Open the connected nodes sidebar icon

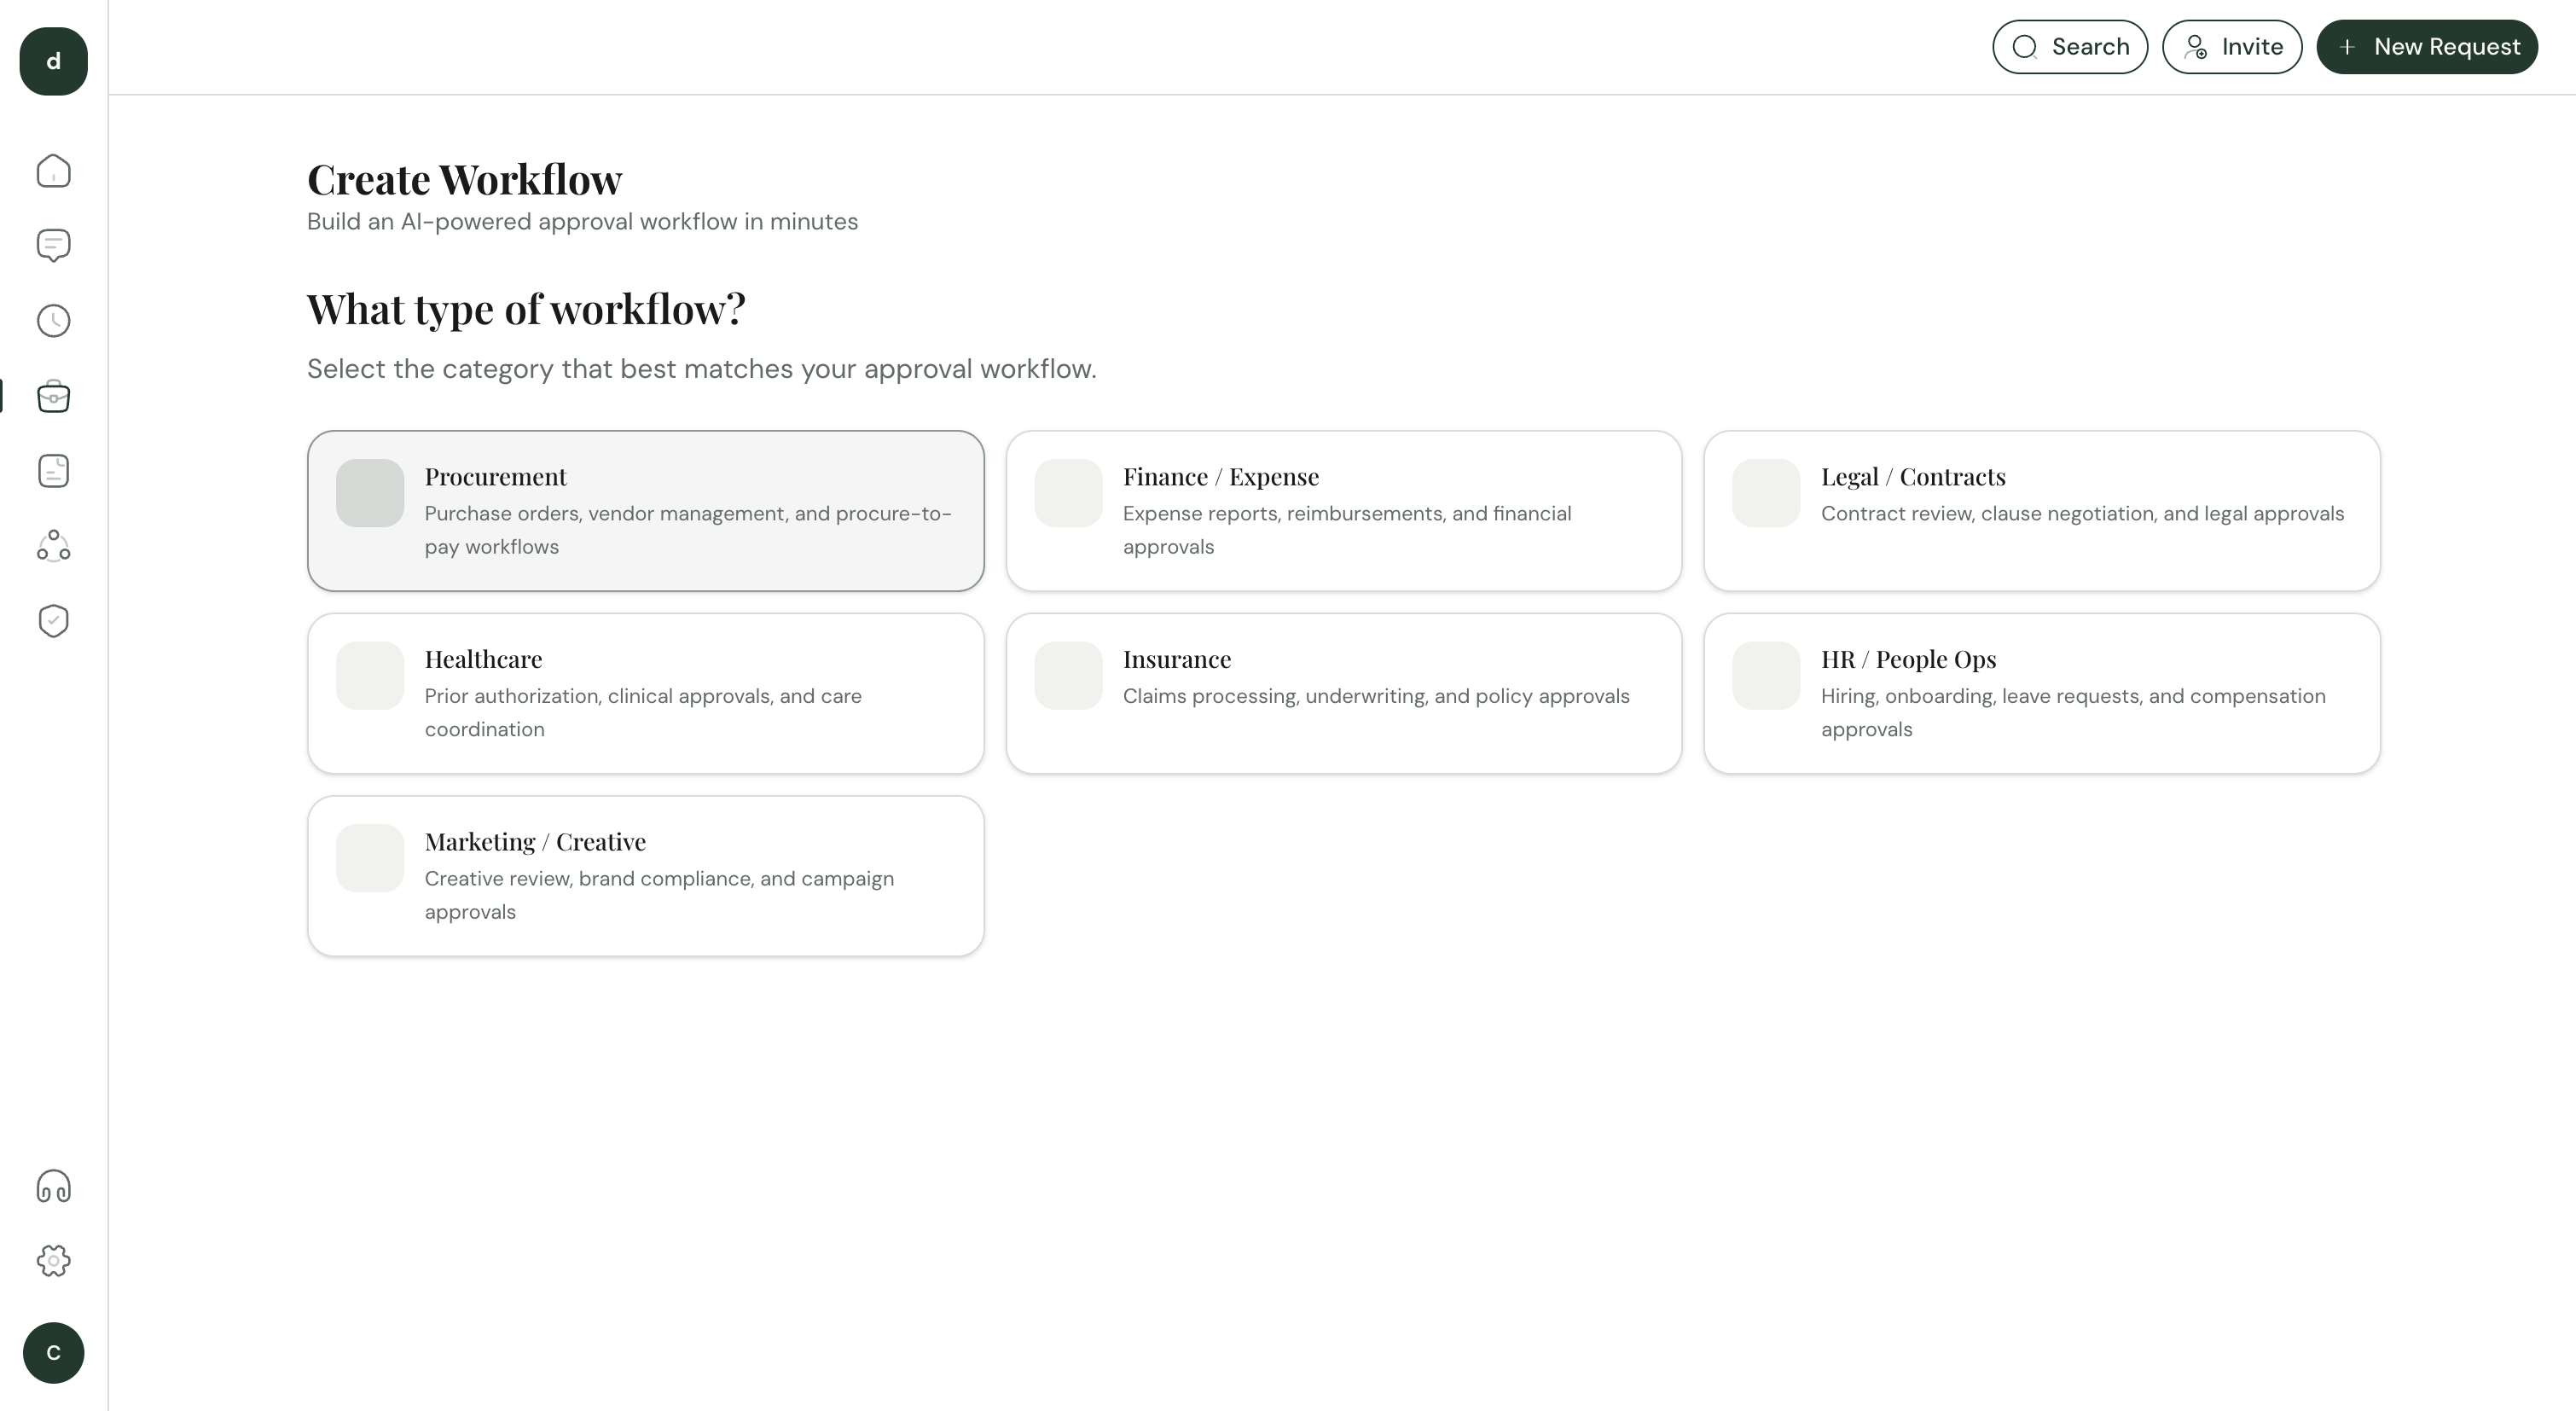(x=53, y=546)
